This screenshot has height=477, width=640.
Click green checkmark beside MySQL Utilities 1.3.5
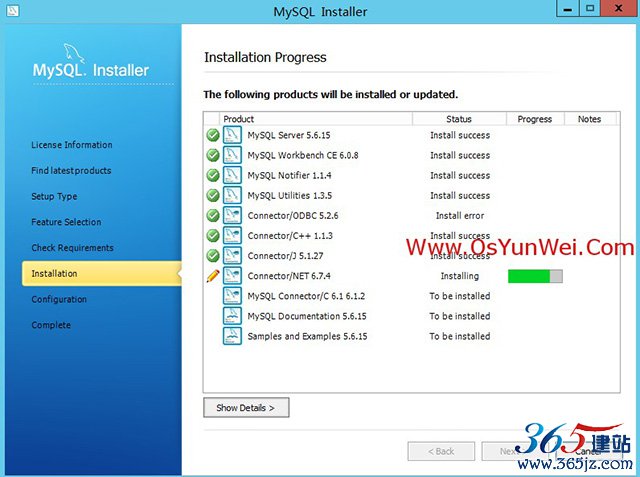coord(213,195)
